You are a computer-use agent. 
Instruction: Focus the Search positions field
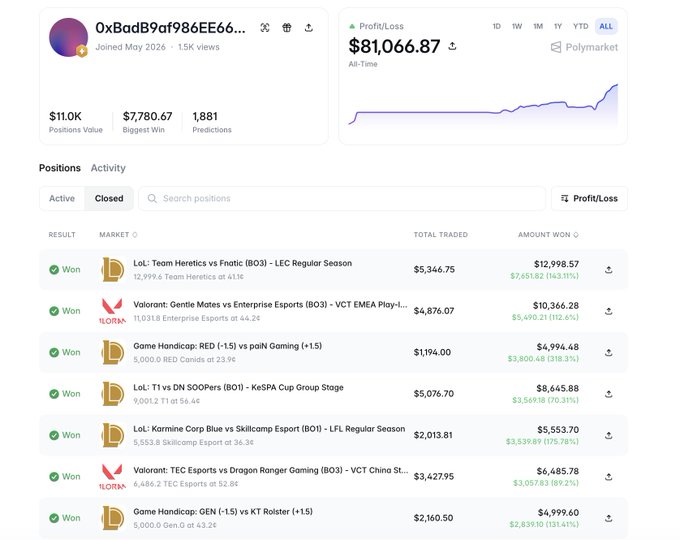342,199
